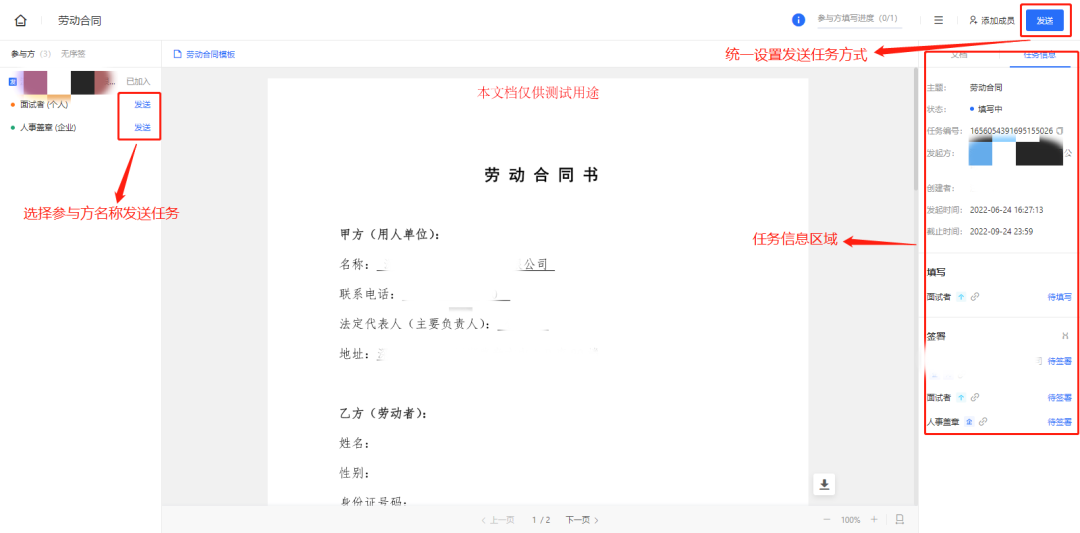Viewport: 1080px width, 533px height.
Task: Click the 100% zoom level
Action: 851,520
